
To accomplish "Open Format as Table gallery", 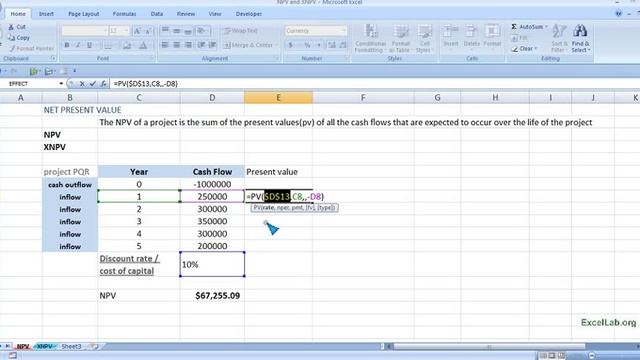I will (400, 38).
